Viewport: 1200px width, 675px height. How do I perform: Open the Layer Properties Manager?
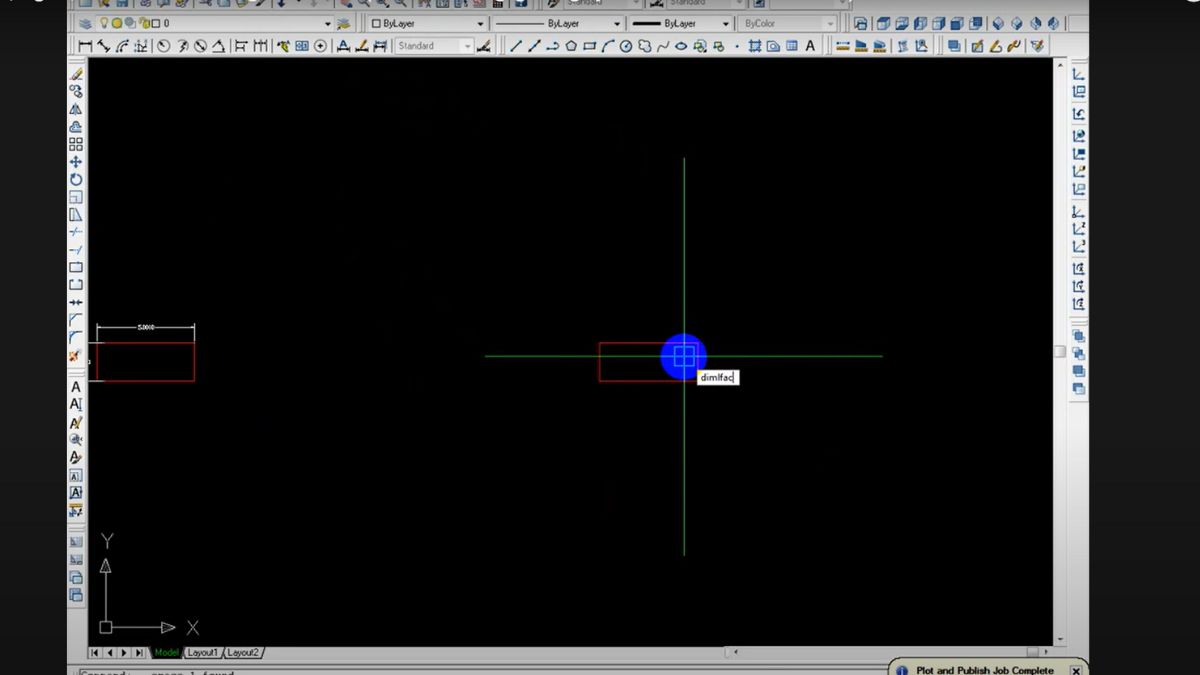point(86,23)
